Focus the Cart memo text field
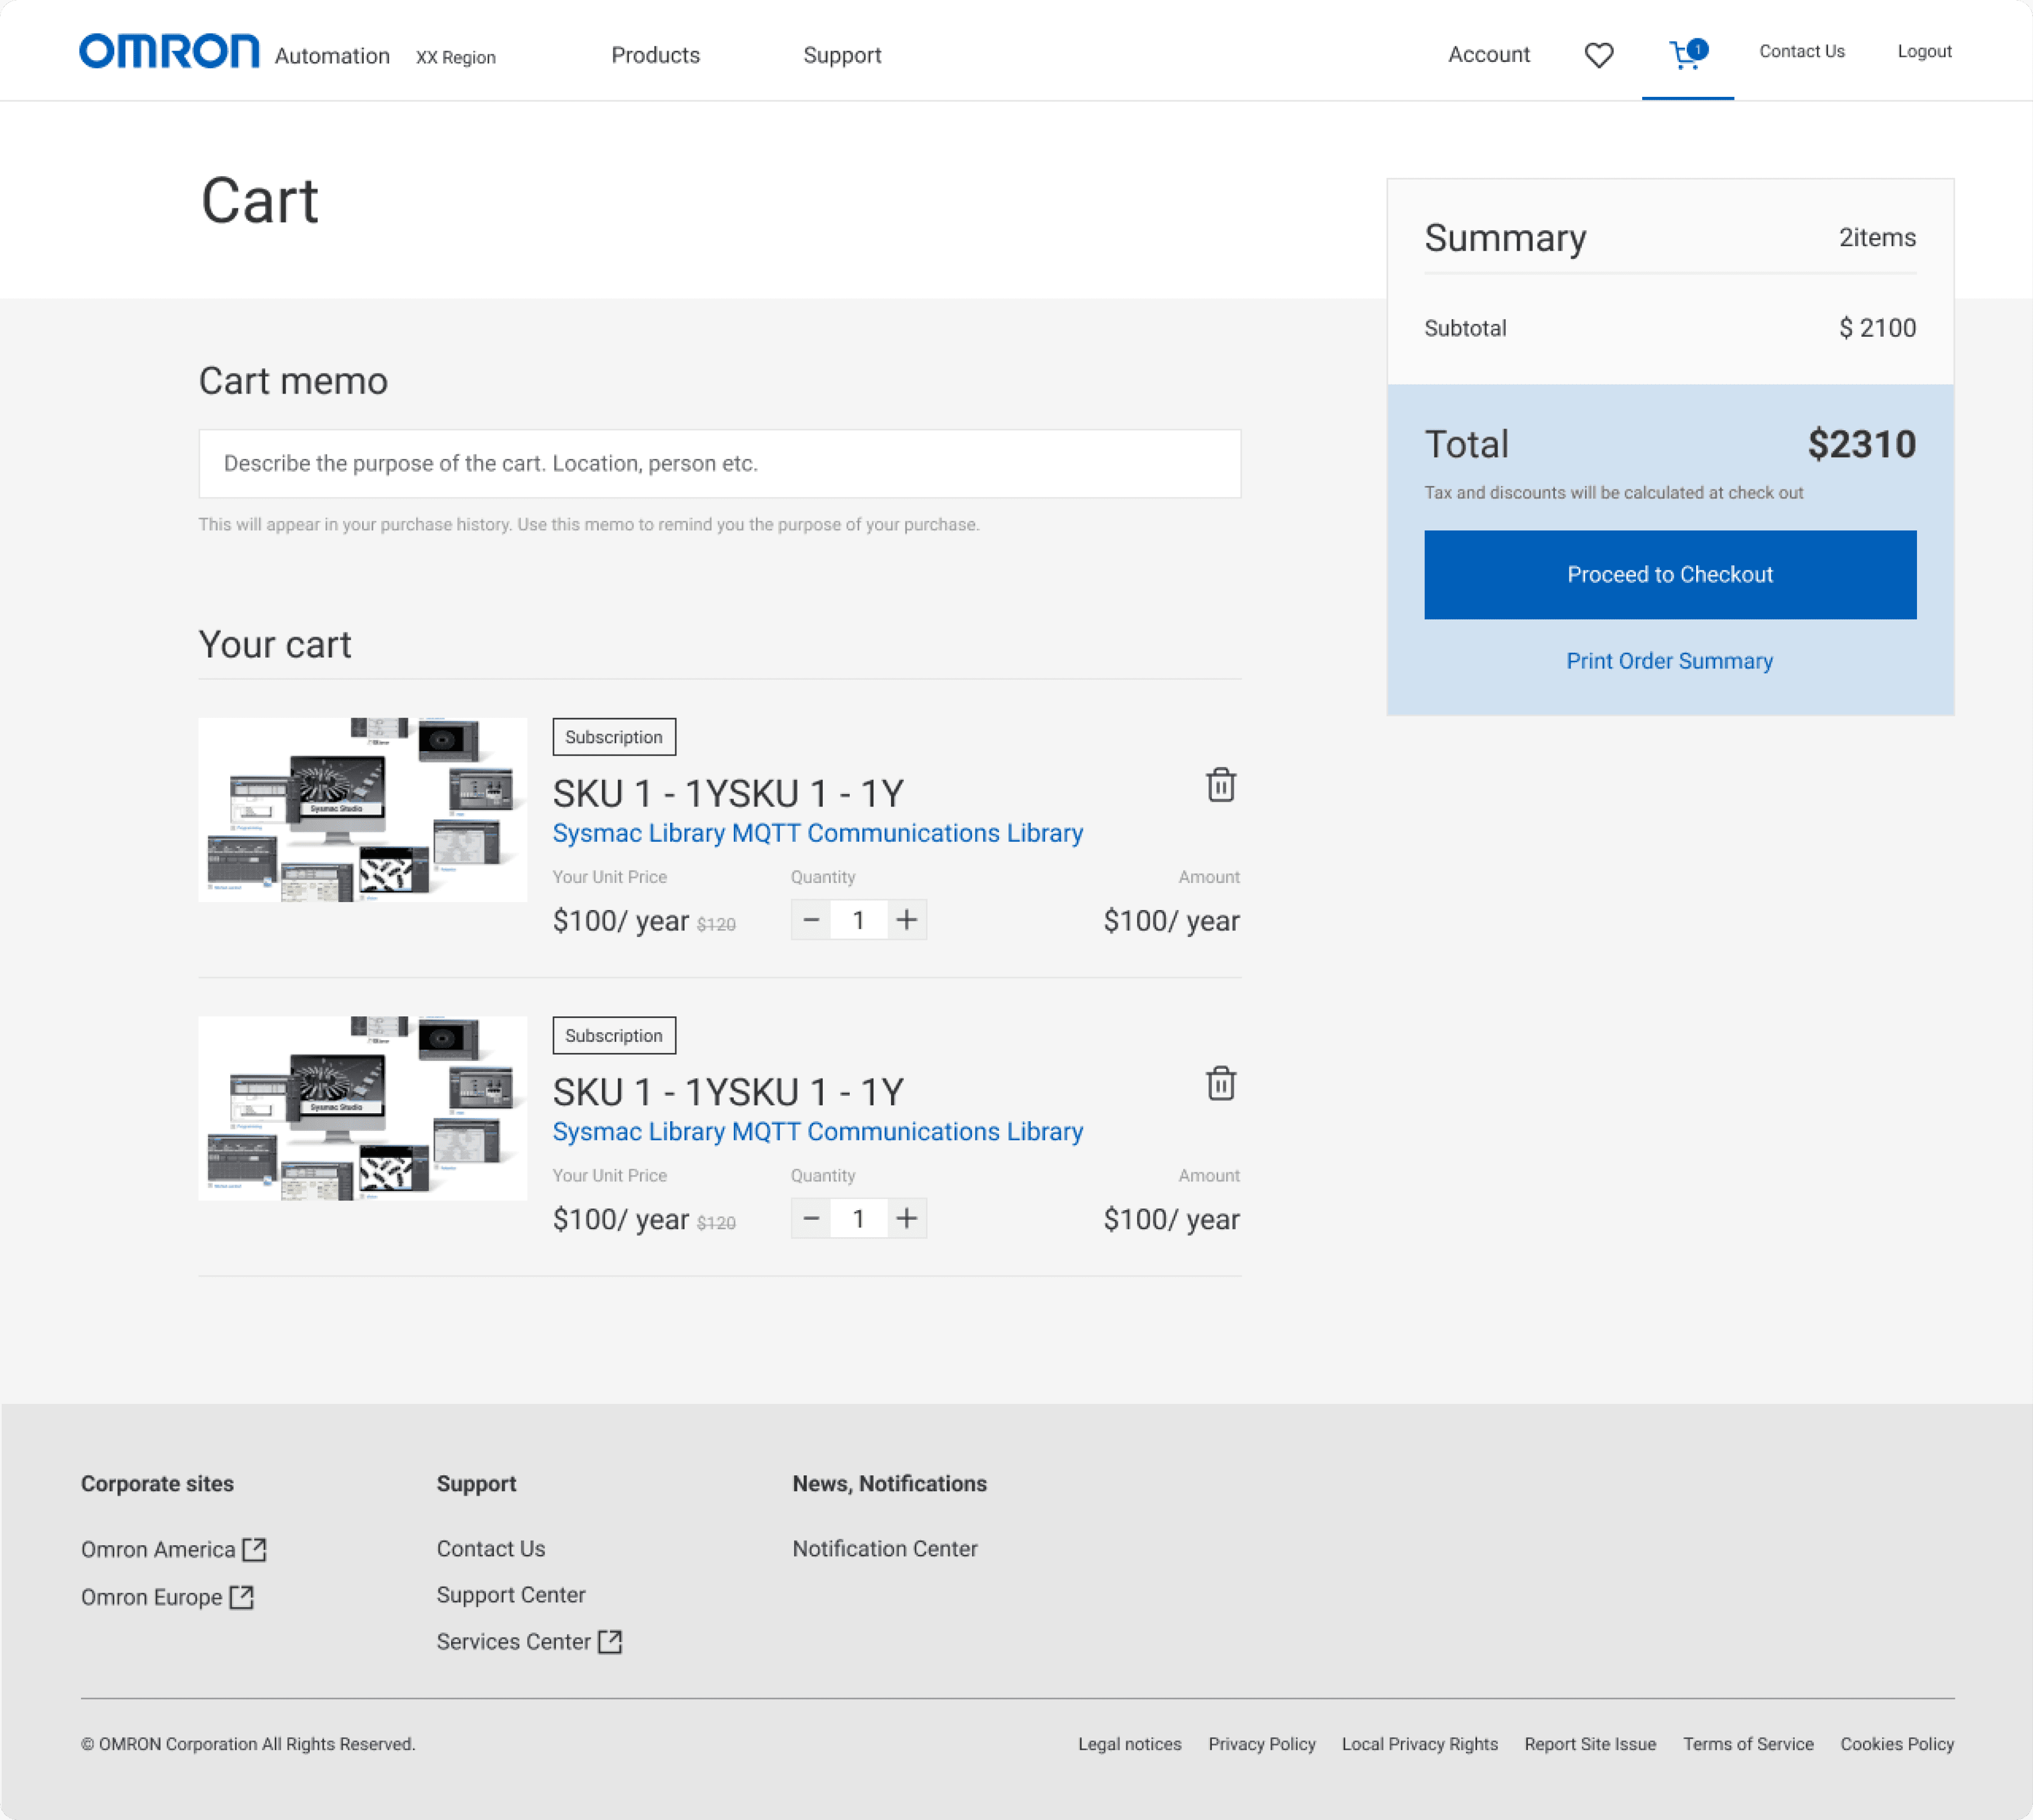Viewport: 2033px width, 1820px height. pyautogui.click(x=719, y=464)
